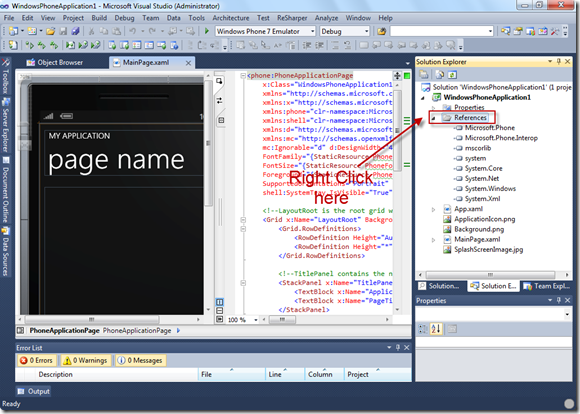Open the 100 % zoom dropdown

tap(256, 320)
